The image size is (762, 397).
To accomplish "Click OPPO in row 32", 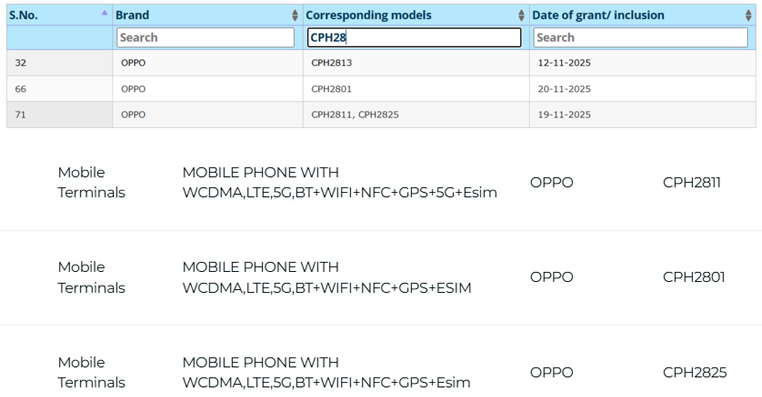I will point(133,63).
